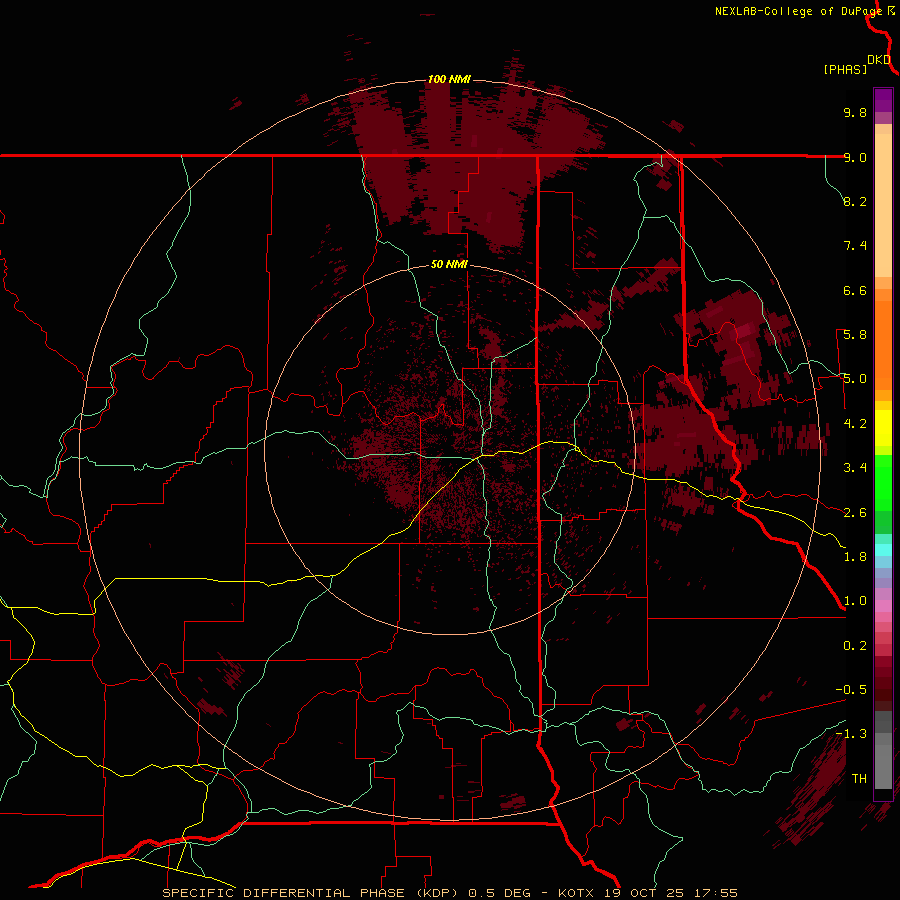Pick the 6.6 scale value
Screen dimensions: 900x900
tap(855, 290)
